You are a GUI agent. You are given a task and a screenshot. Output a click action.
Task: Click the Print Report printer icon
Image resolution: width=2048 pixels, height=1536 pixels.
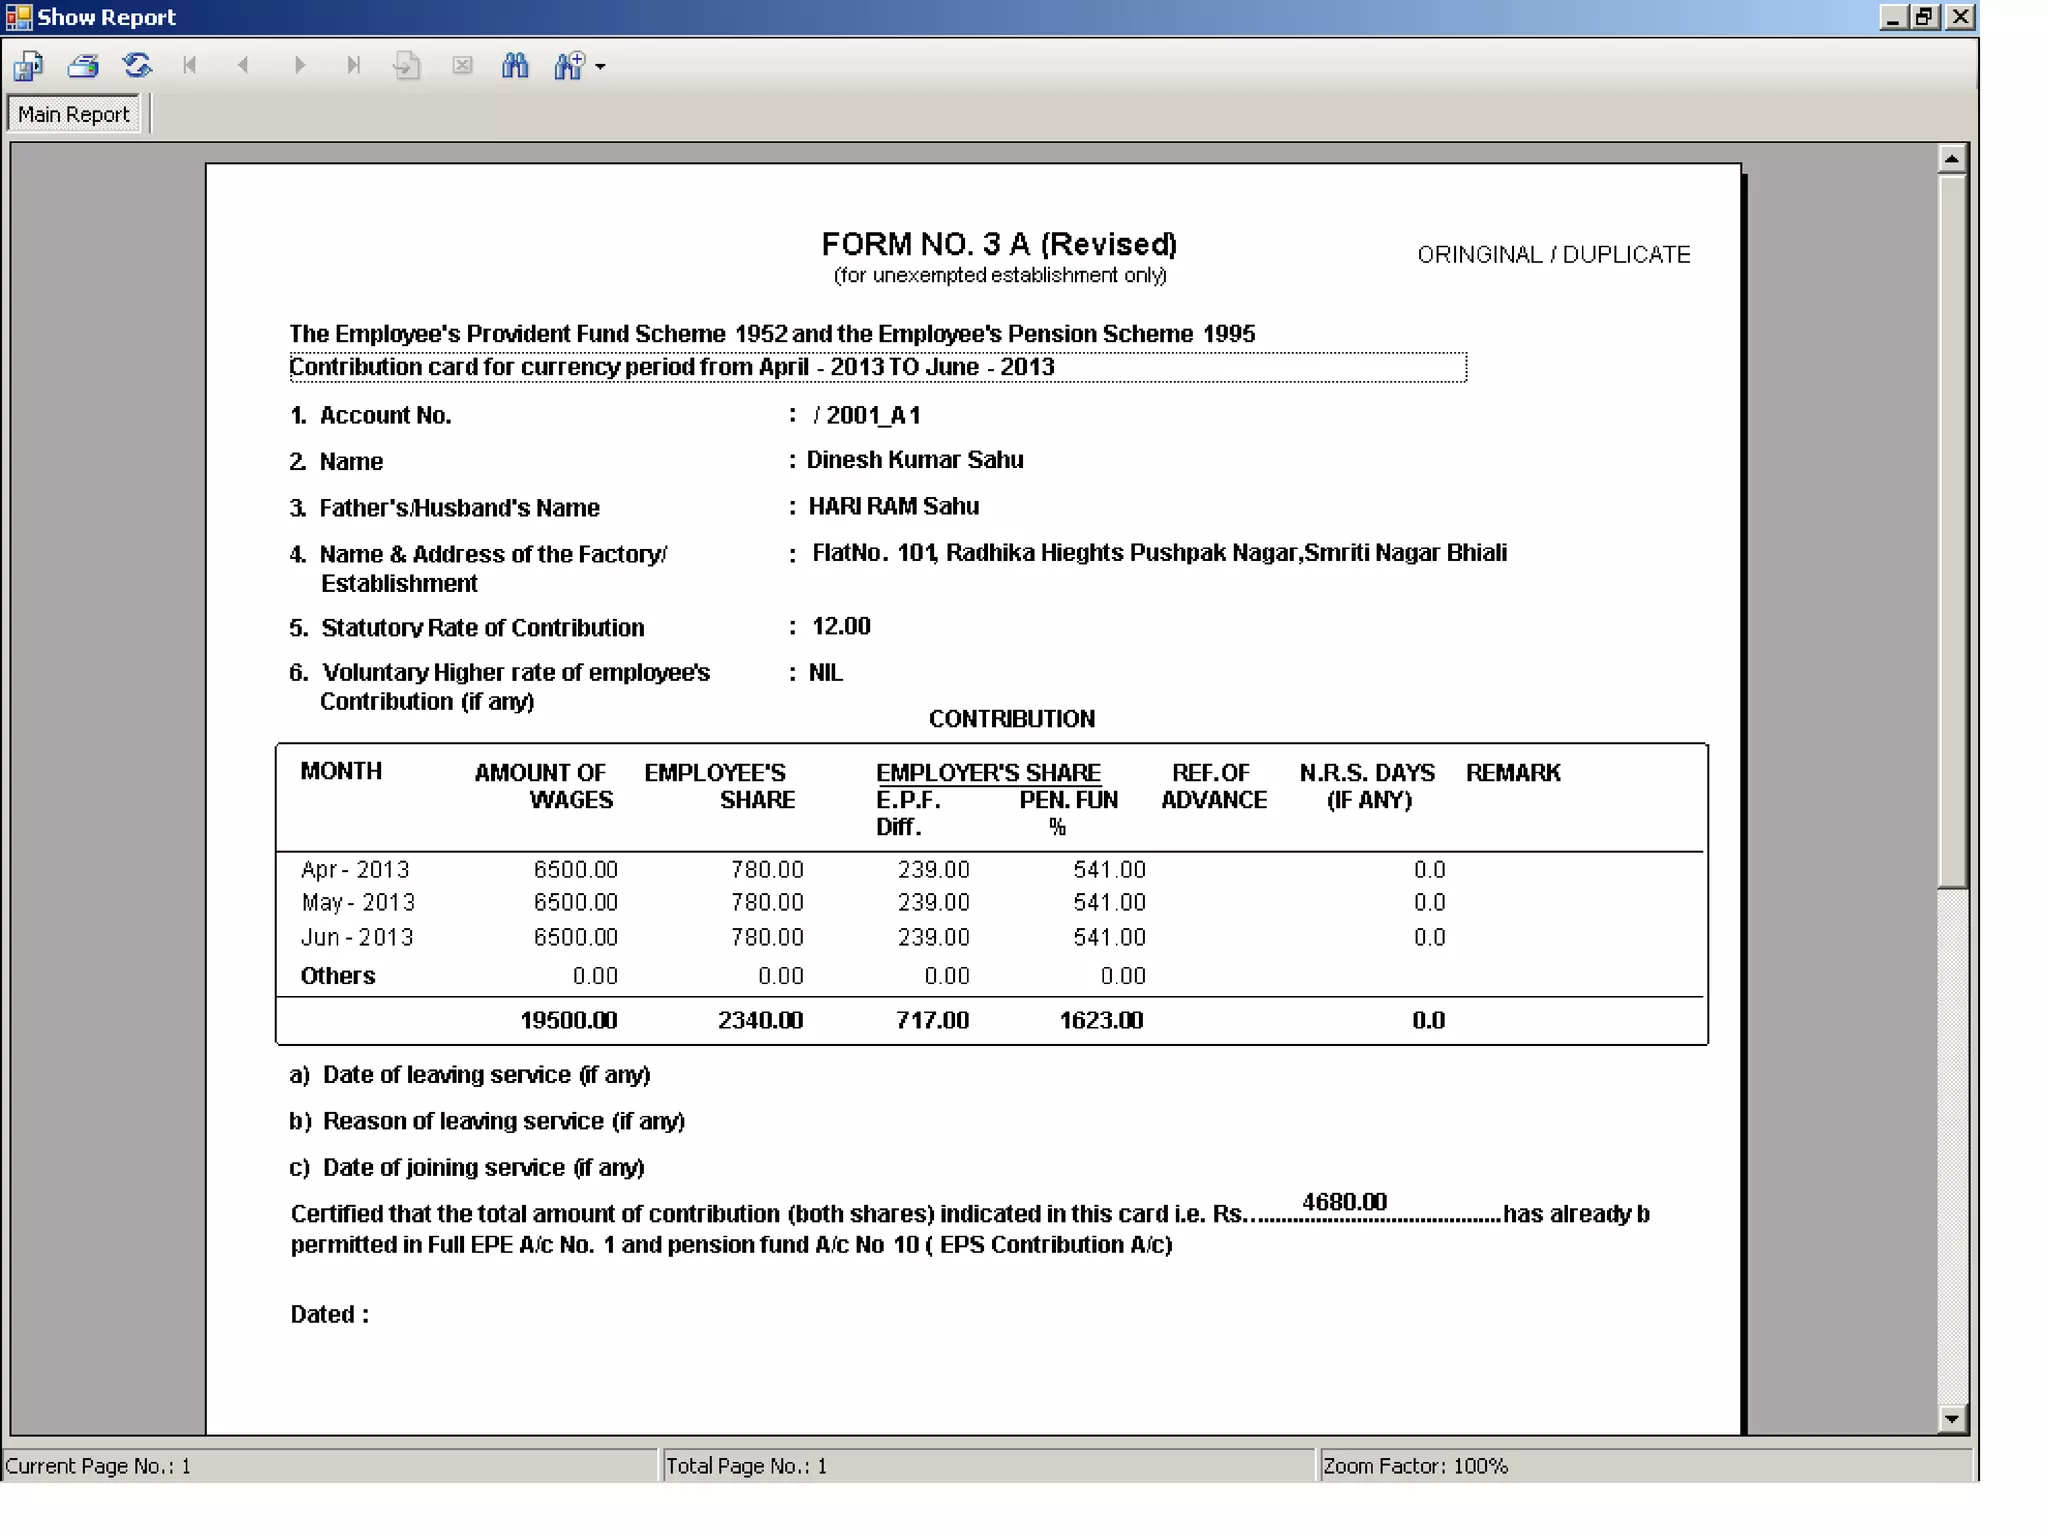tap(83, 66)
